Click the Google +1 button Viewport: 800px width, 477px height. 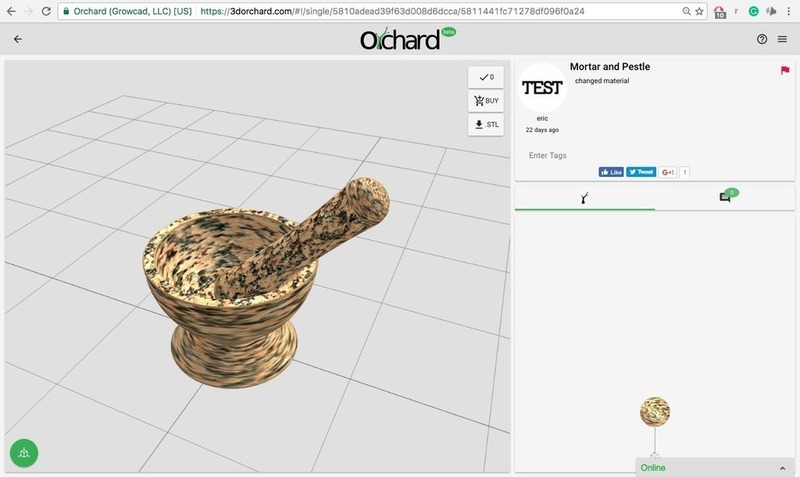tap(667, 172)
